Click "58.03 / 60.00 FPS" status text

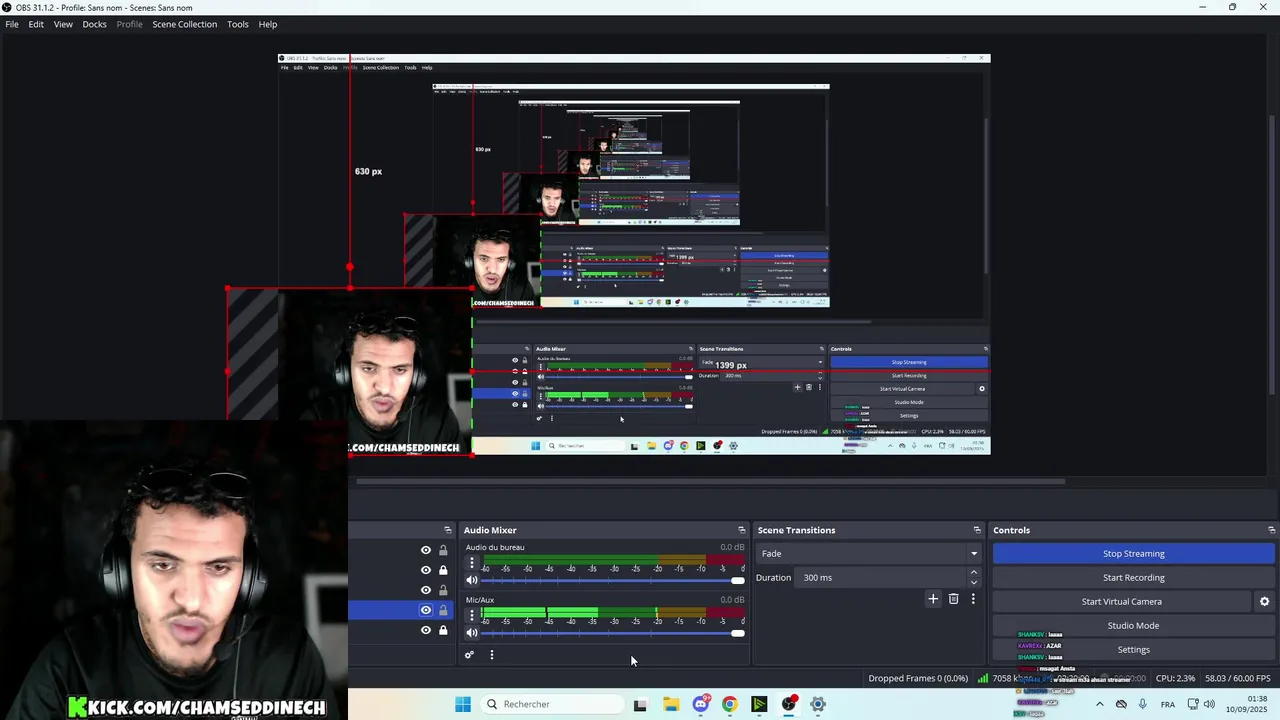pyautogui.click(x=1238, y=678)
